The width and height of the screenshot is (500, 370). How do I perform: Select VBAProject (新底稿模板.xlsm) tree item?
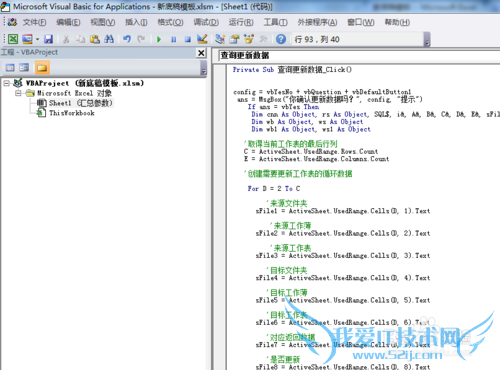pos(85,83)
